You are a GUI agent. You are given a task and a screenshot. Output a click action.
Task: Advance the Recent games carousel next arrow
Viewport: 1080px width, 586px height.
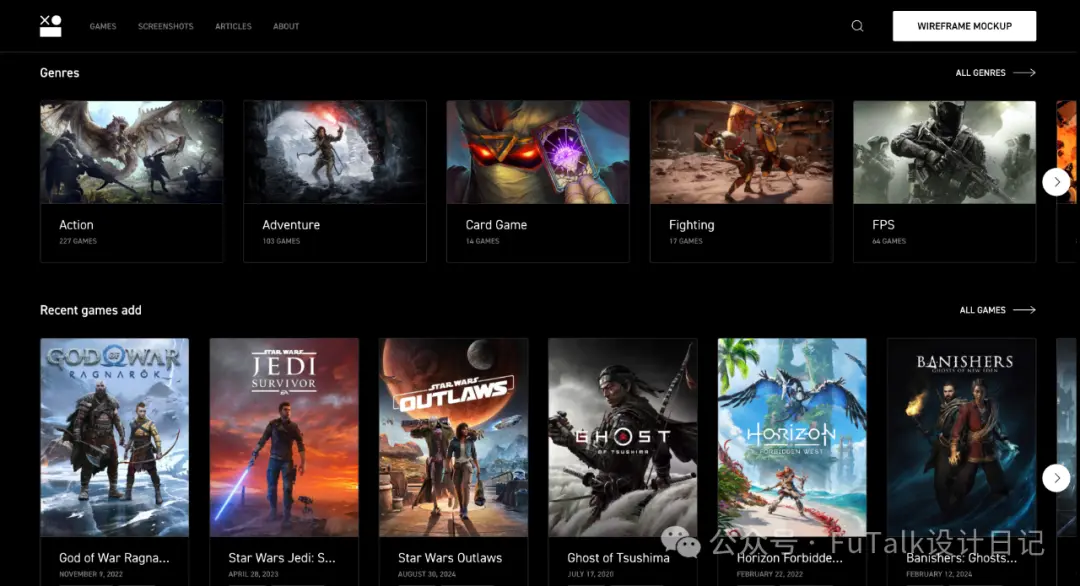click(1056, 478)
